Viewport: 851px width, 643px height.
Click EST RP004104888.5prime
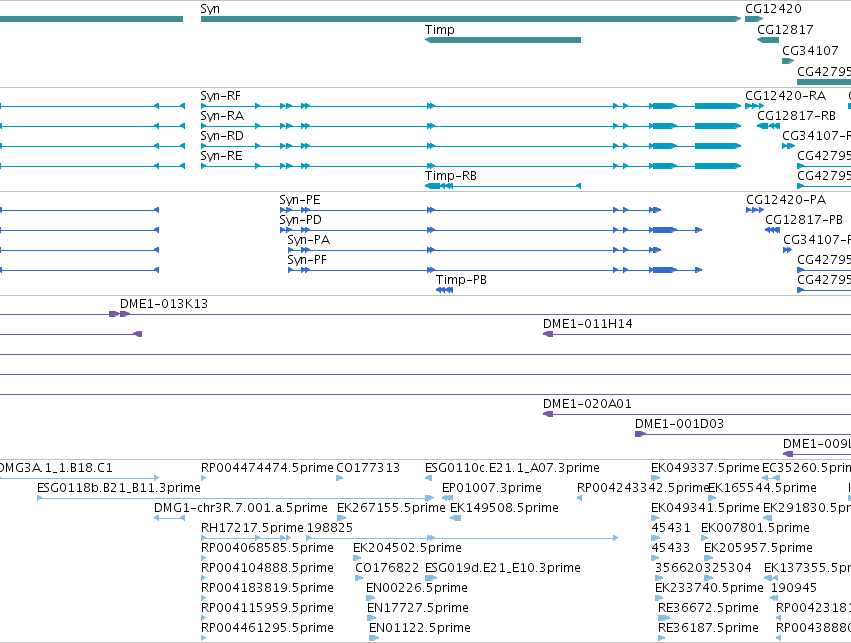267,569
